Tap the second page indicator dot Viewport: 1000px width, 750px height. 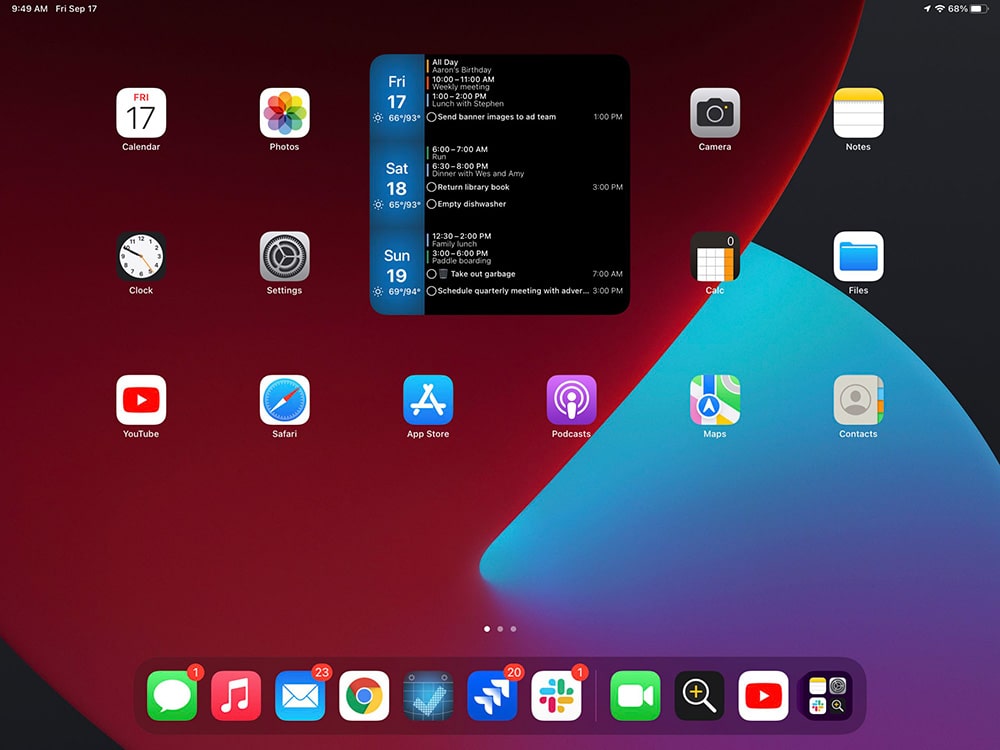click(500, 629)
